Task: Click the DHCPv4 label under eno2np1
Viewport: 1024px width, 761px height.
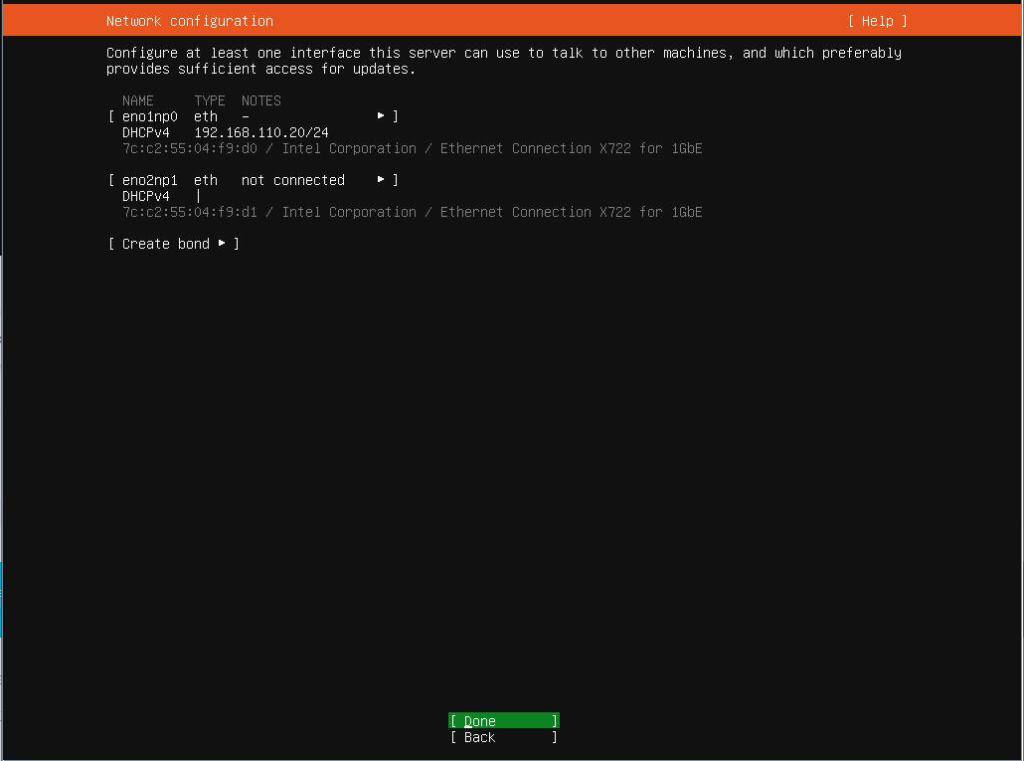Action: 146,196
